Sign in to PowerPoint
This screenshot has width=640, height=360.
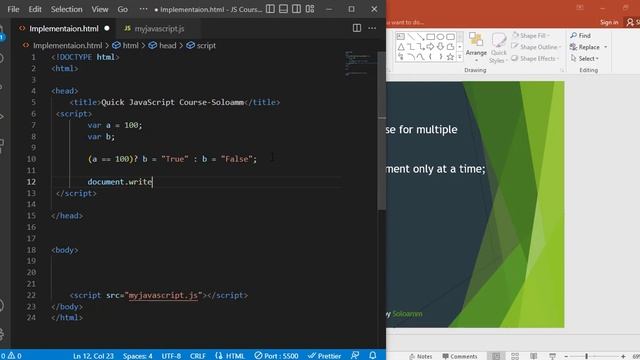point(609,22)
